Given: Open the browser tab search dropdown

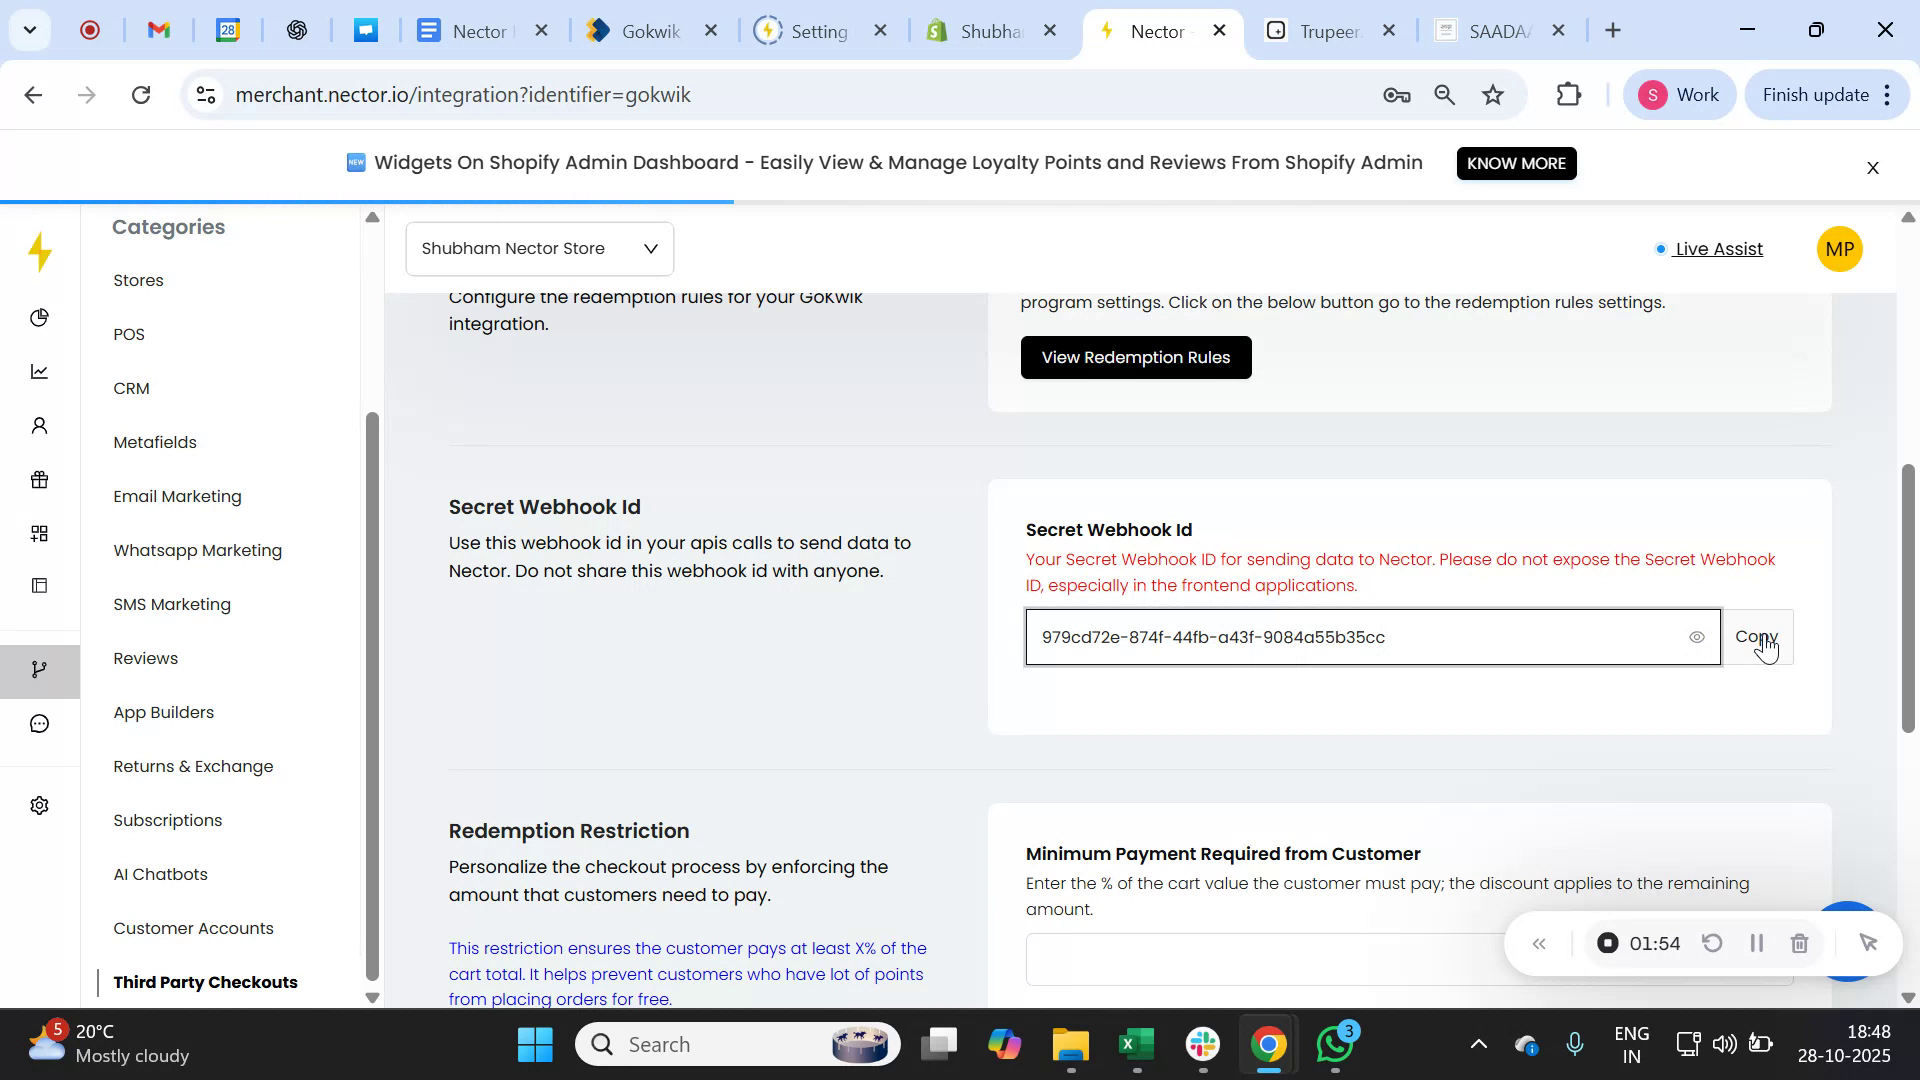Looking at the screenshot, I should [29, 30].
